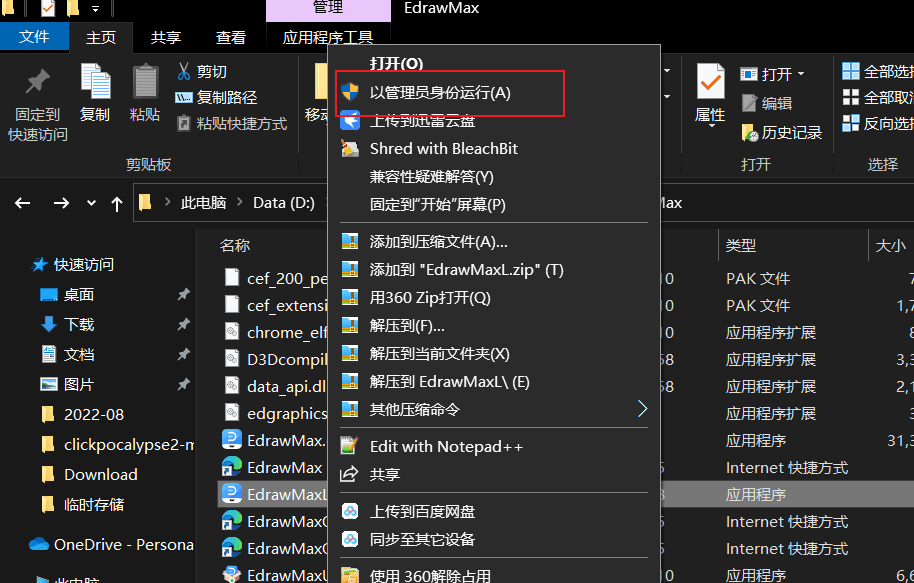Click 此电脑 in the address bar

[203, 203]
